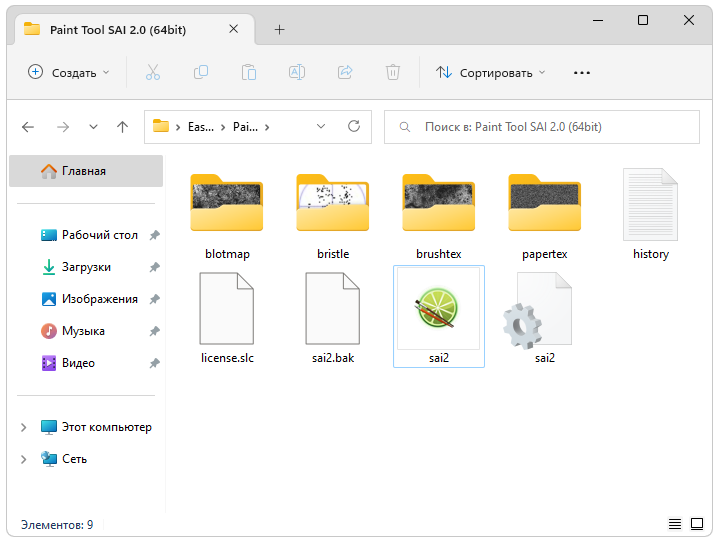This screenshot has width=719, height=541.
Task: Click the Copy icon in toolbar
Action: (201, 72)
